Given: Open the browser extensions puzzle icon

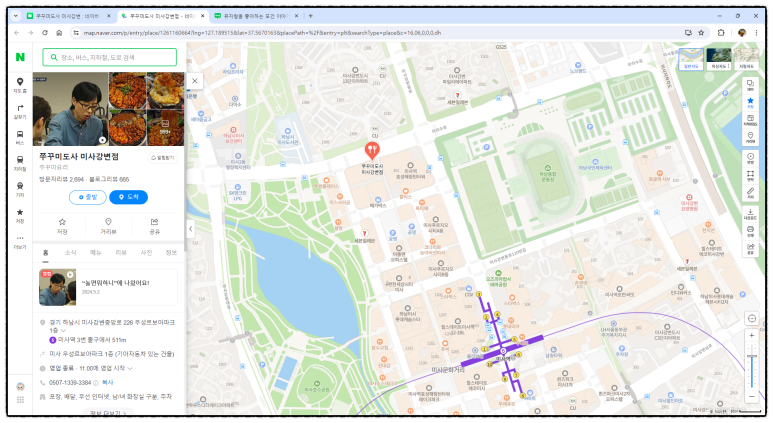Looking at the screenshot, I should pyautogui.click(x=721, y=33).
